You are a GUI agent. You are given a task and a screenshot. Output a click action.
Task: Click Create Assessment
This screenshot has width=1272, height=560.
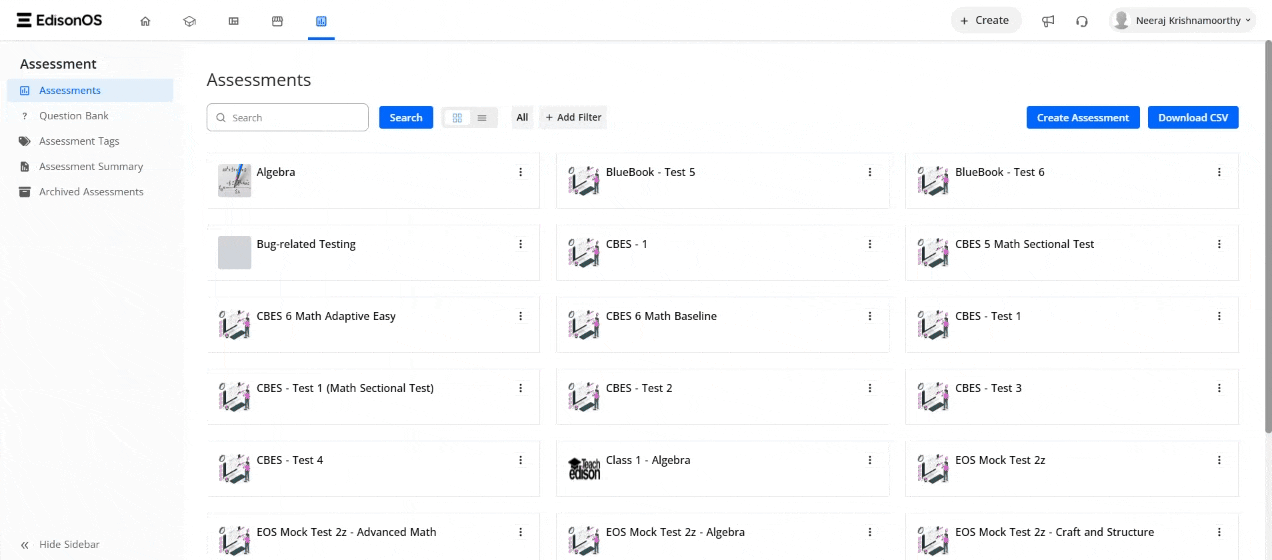point(1083,118)
